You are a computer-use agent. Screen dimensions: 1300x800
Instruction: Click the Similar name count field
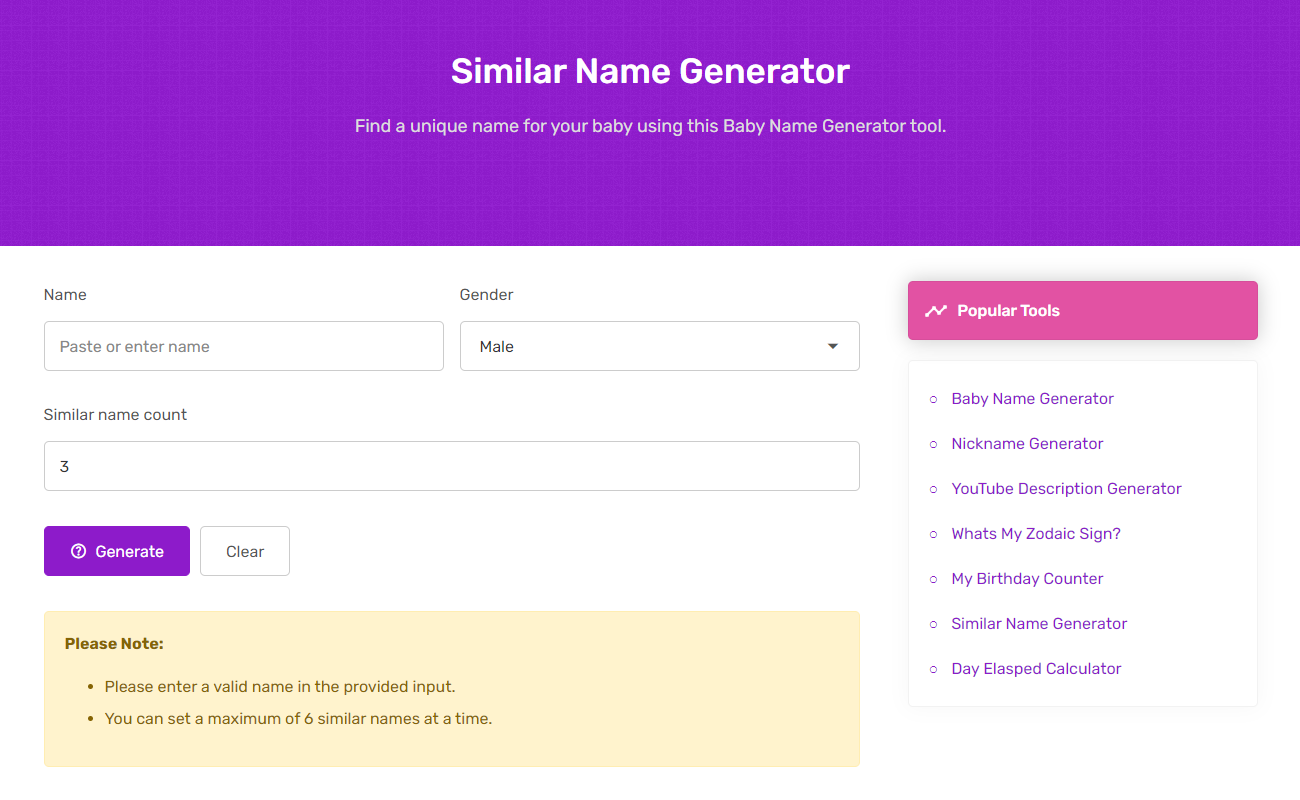click(x=451, y=466)
